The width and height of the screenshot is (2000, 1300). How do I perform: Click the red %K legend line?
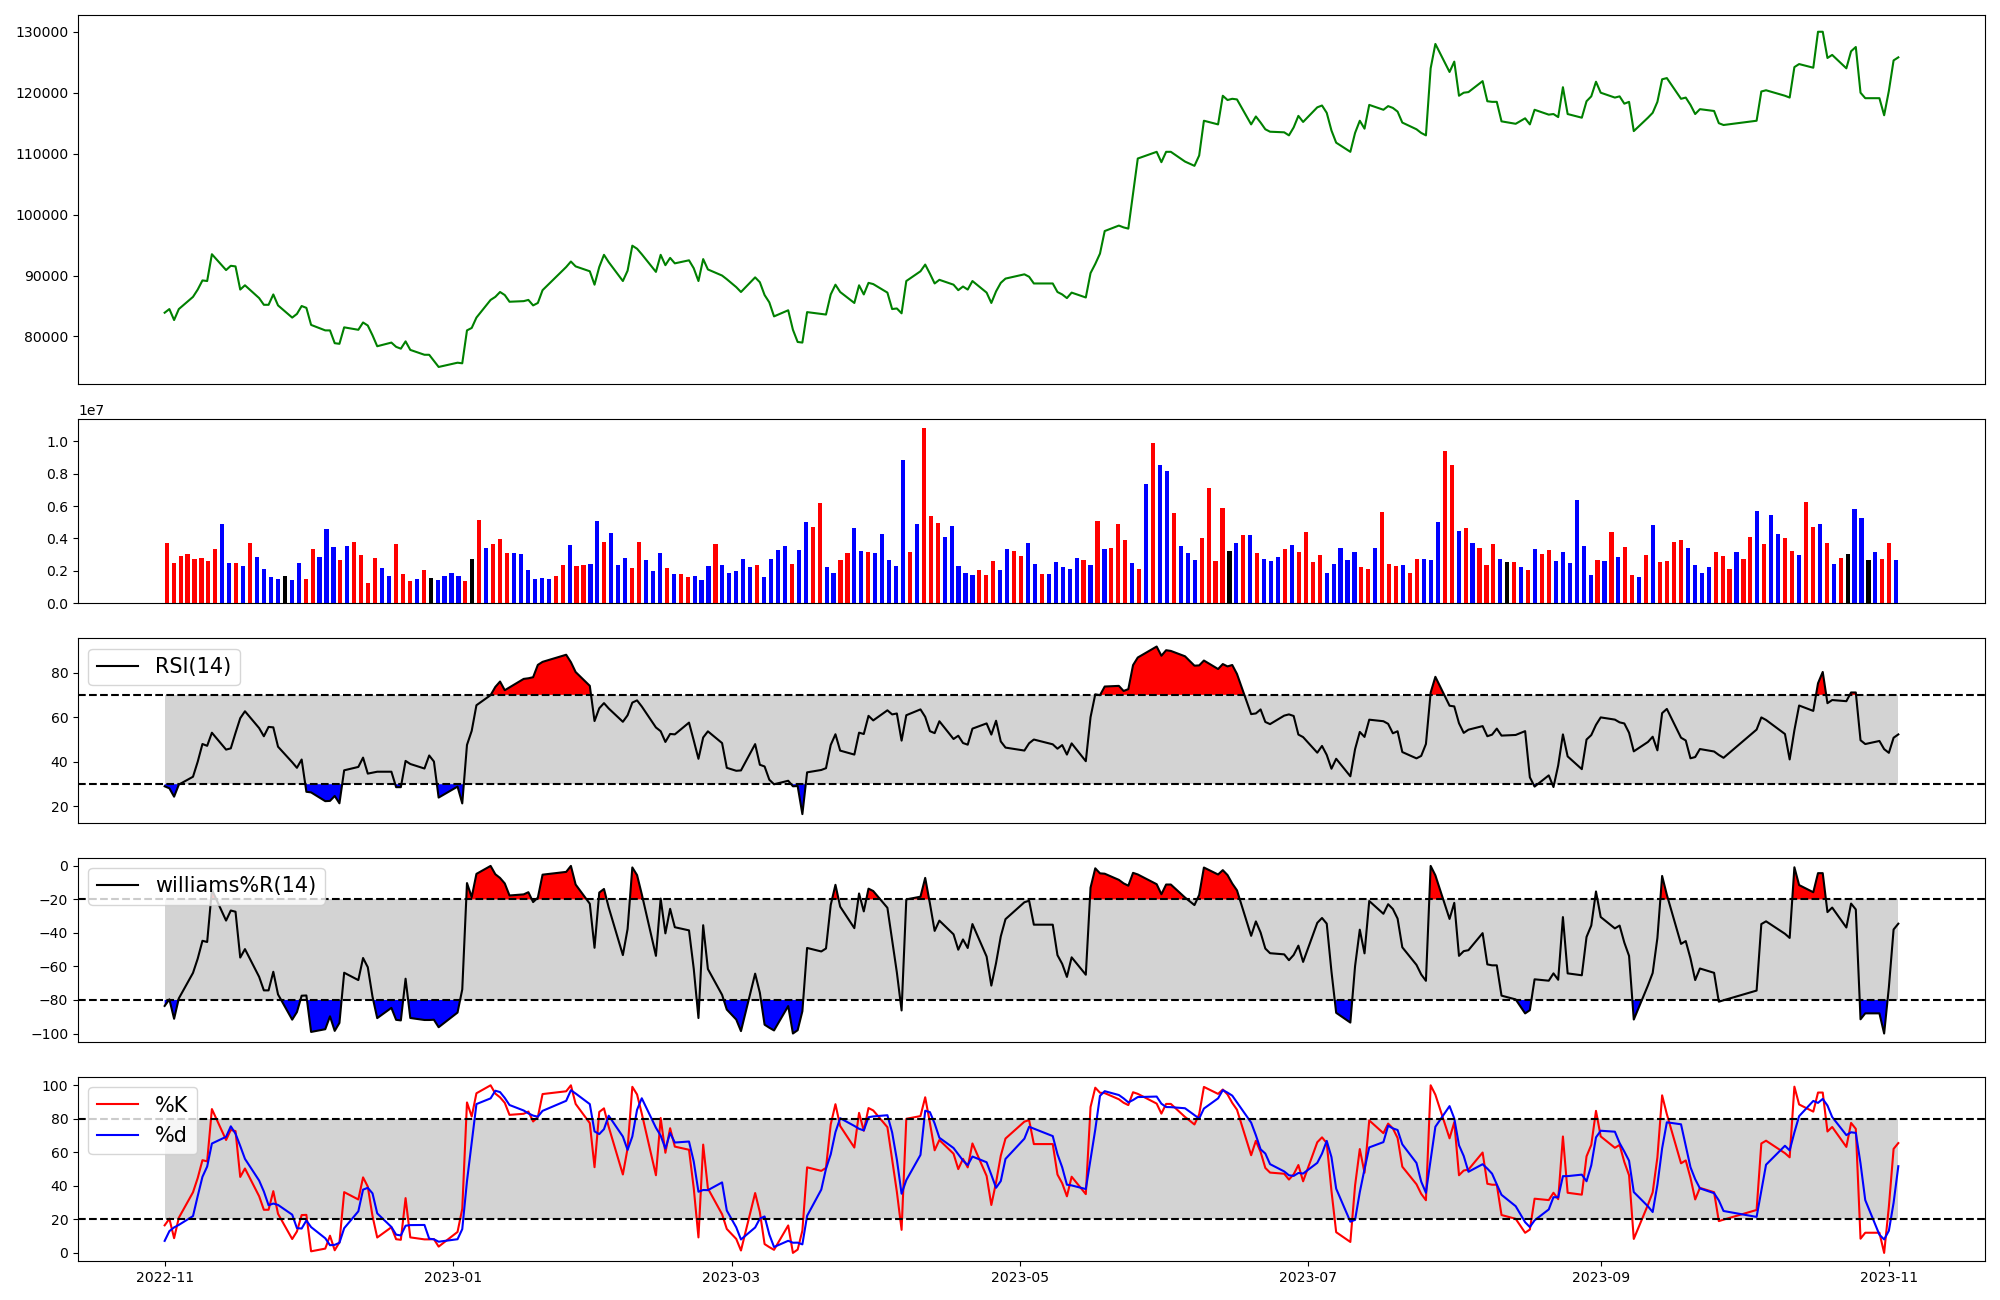[116, 1104]
